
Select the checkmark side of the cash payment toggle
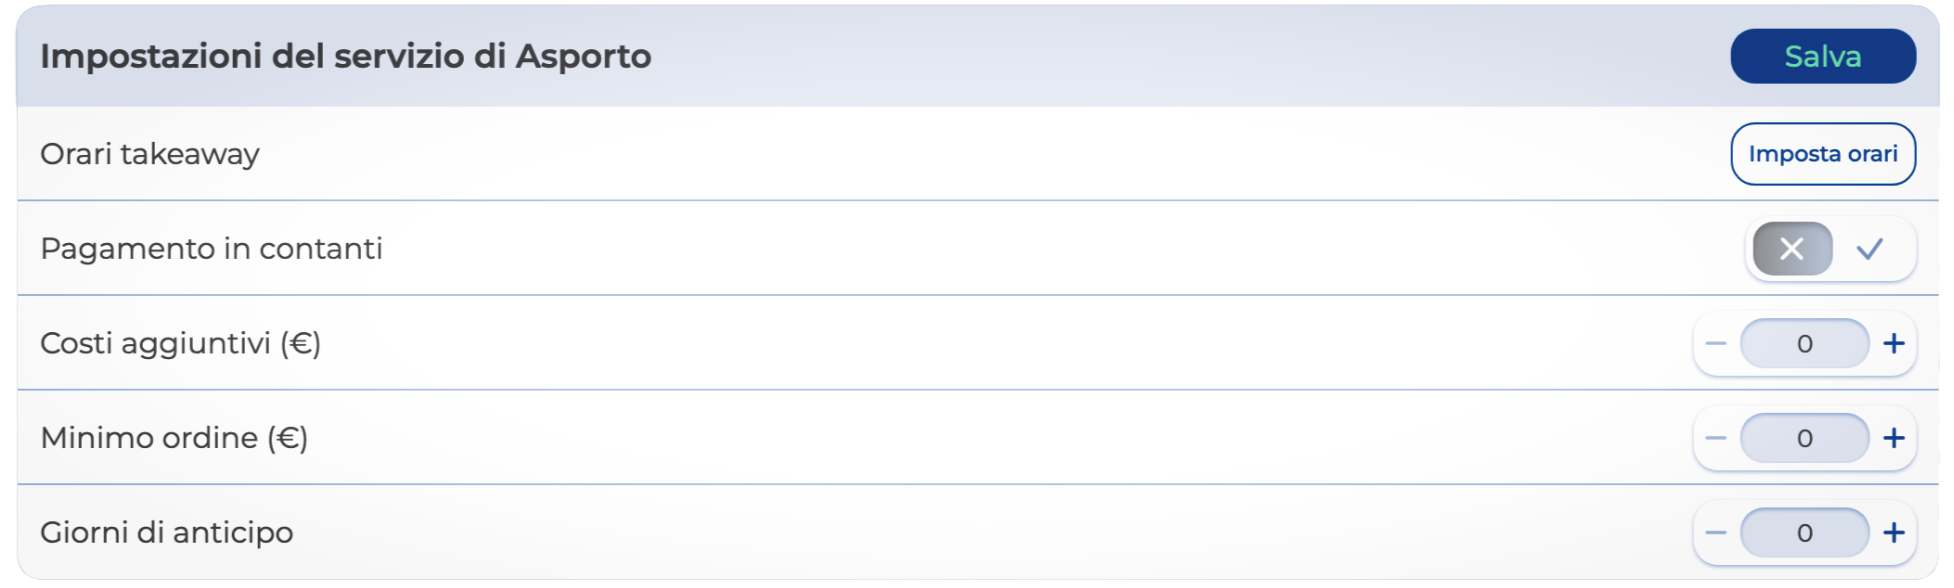coord(1870,249)
